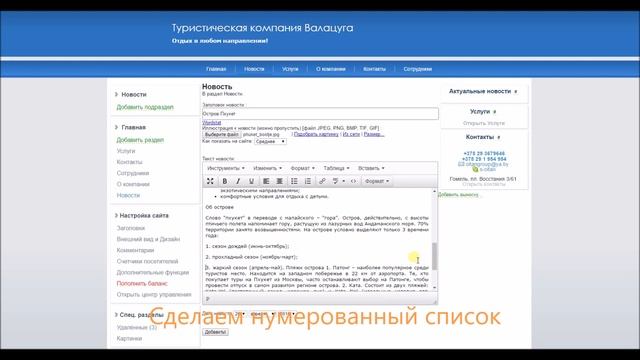Collapse the Настройка сайта section arrow
The height and width of the screenshot is (360, 640).
[x=116, y=215]
